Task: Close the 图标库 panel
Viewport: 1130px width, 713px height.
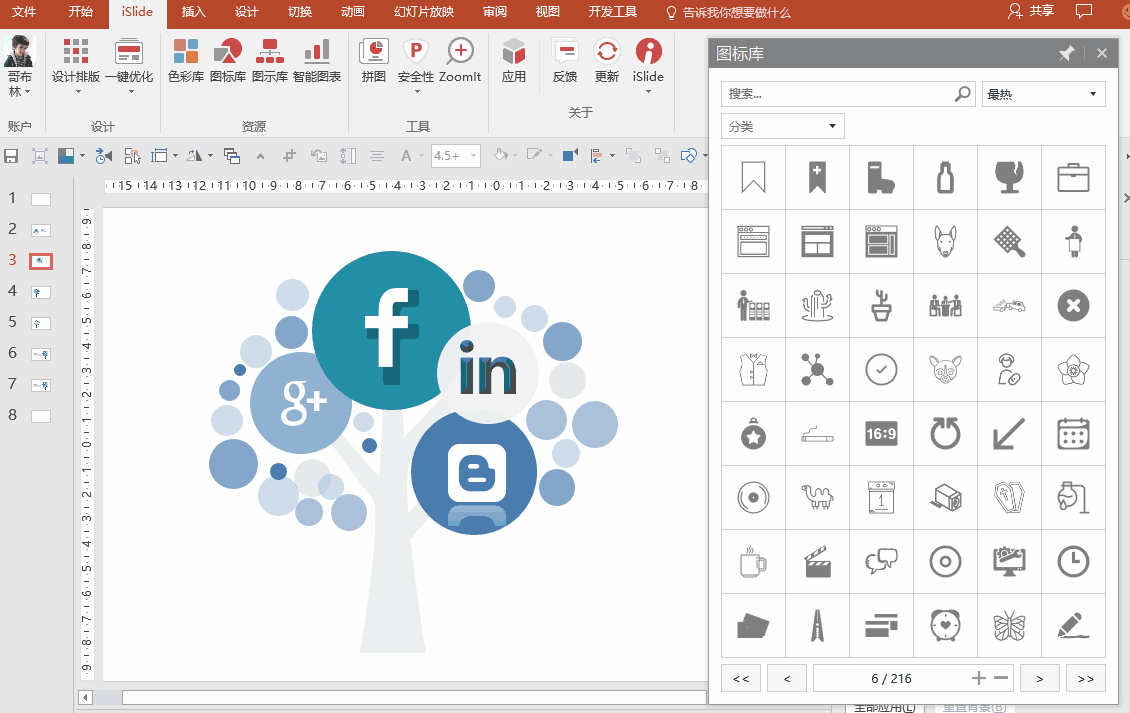Action: pyautogui.click(x=1101, y=53)
